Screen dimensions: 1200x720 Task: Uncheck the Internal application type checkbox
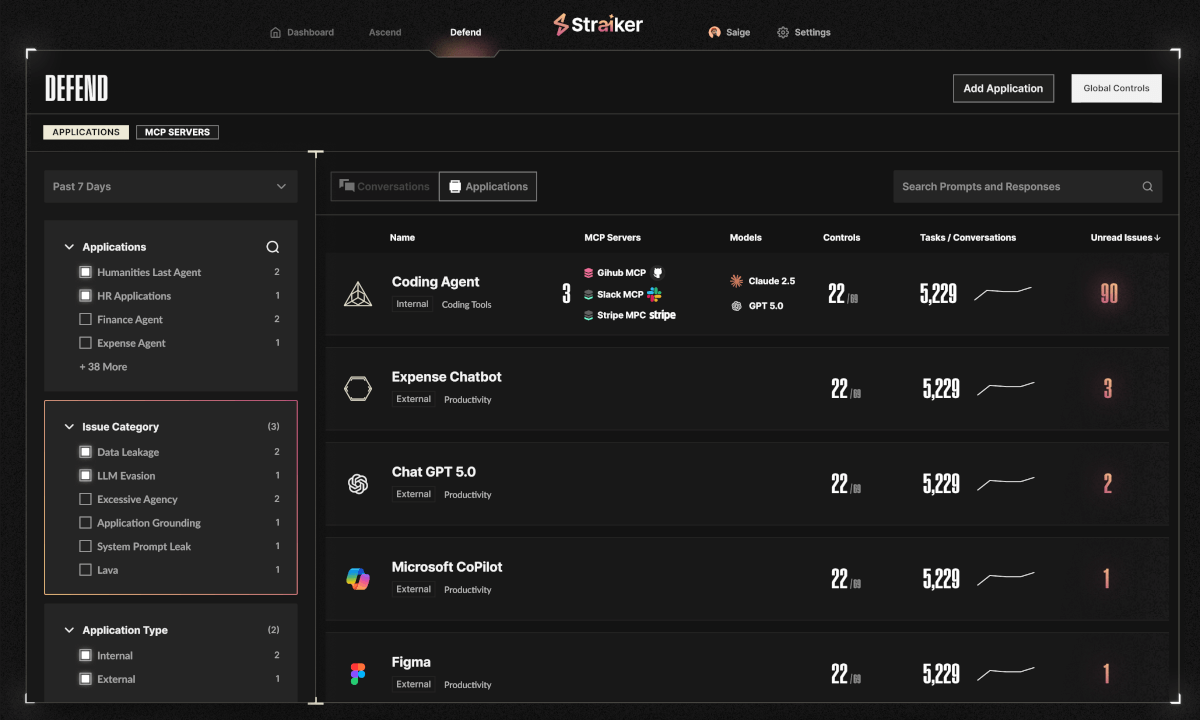click(85, 656)
